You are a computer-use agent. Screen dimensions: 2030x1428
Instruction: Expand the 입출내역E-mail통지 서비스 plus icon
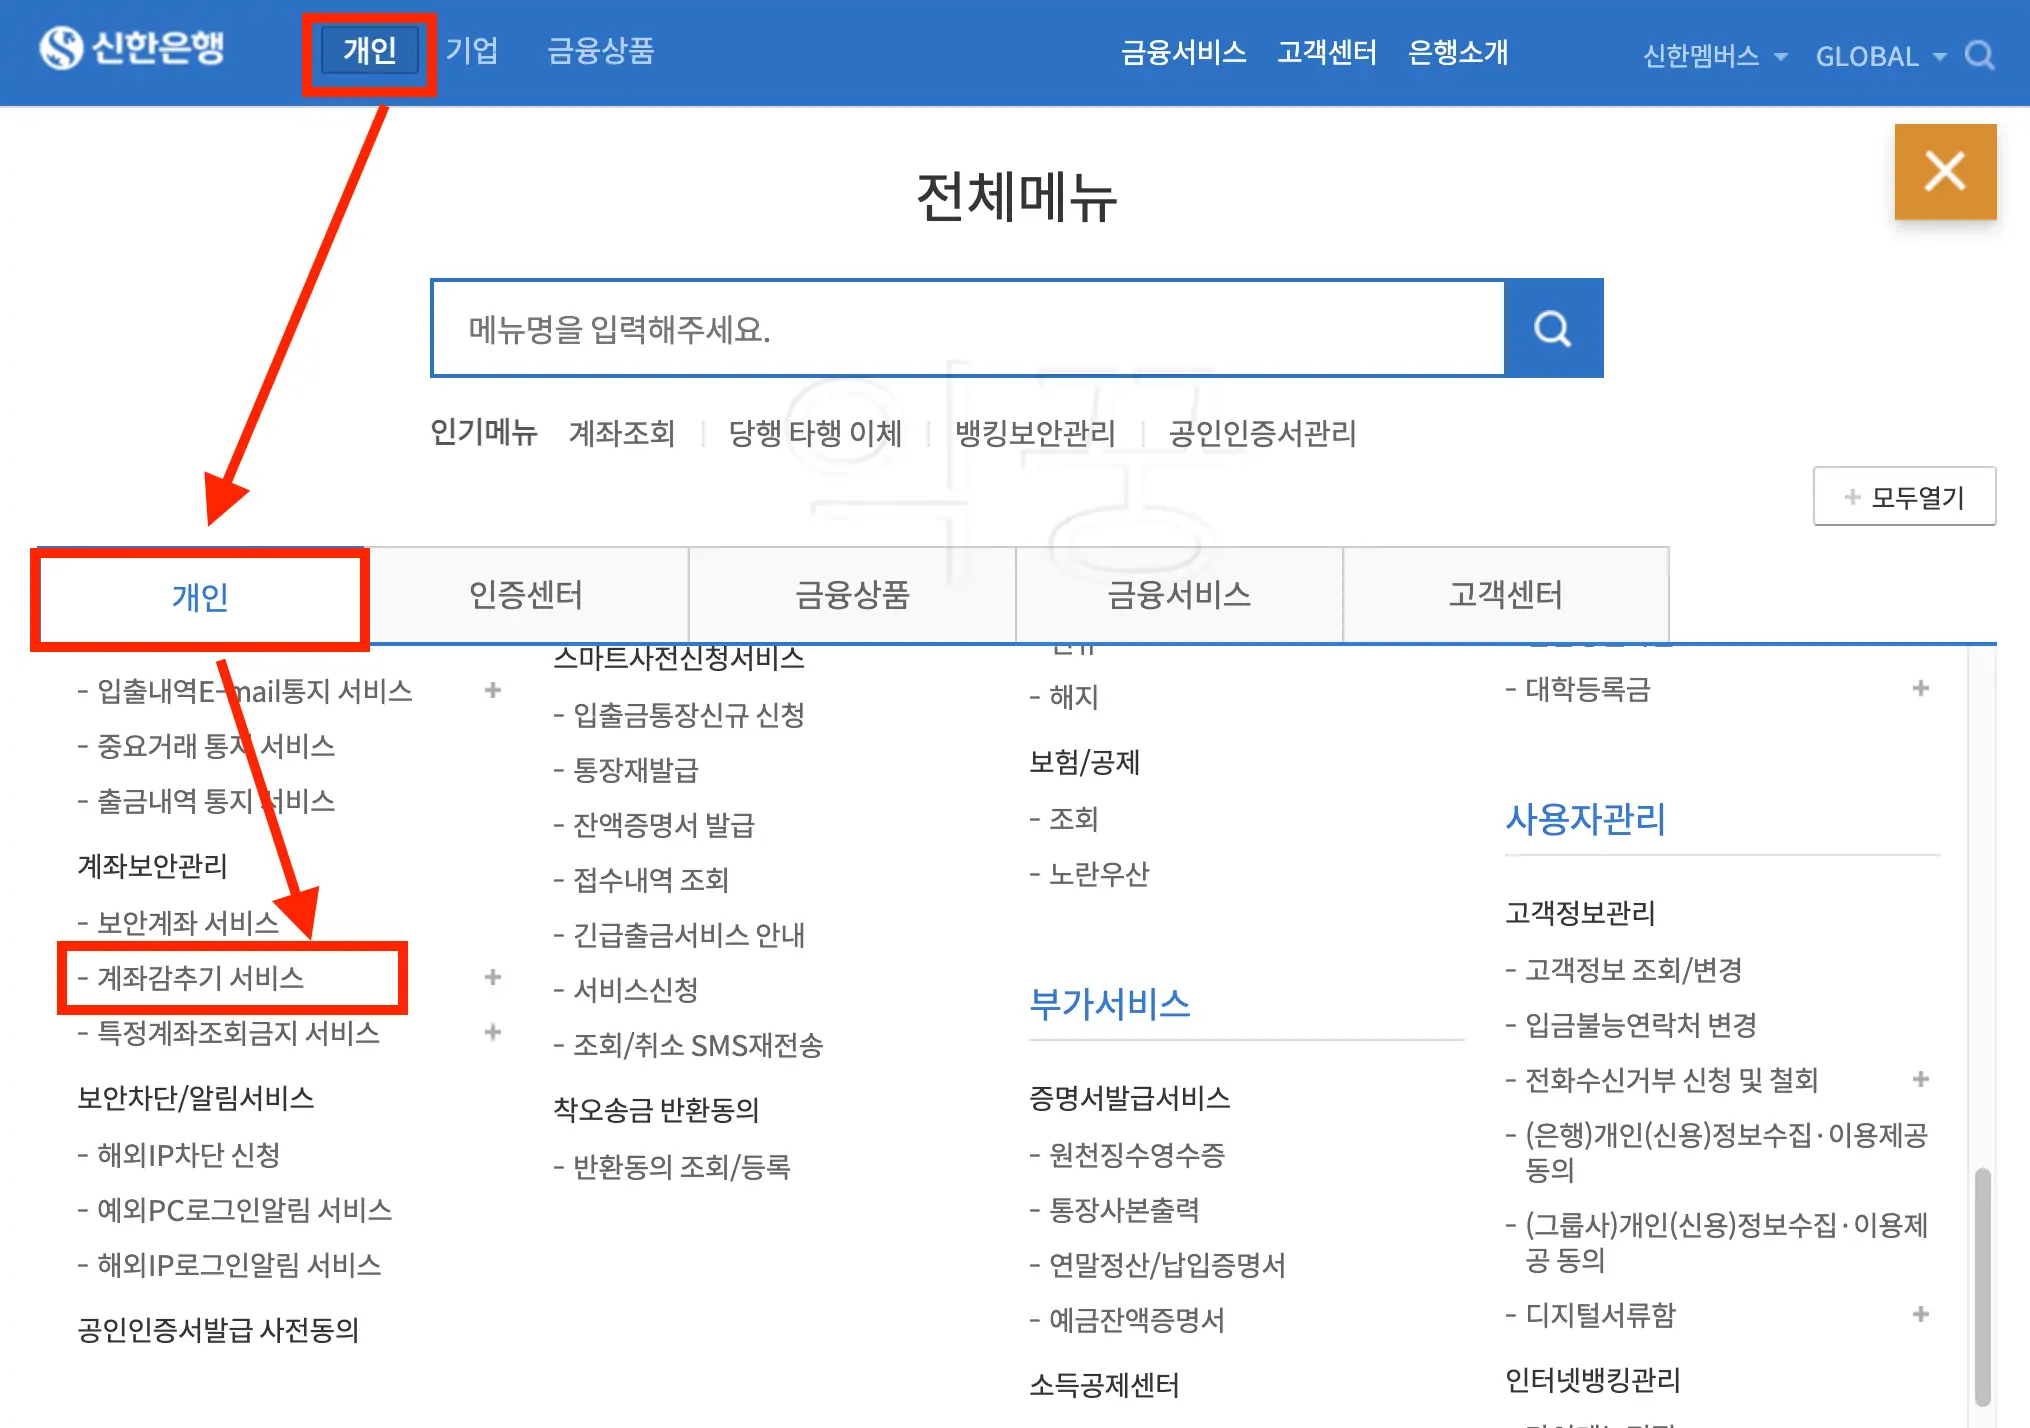click(492, 690)
